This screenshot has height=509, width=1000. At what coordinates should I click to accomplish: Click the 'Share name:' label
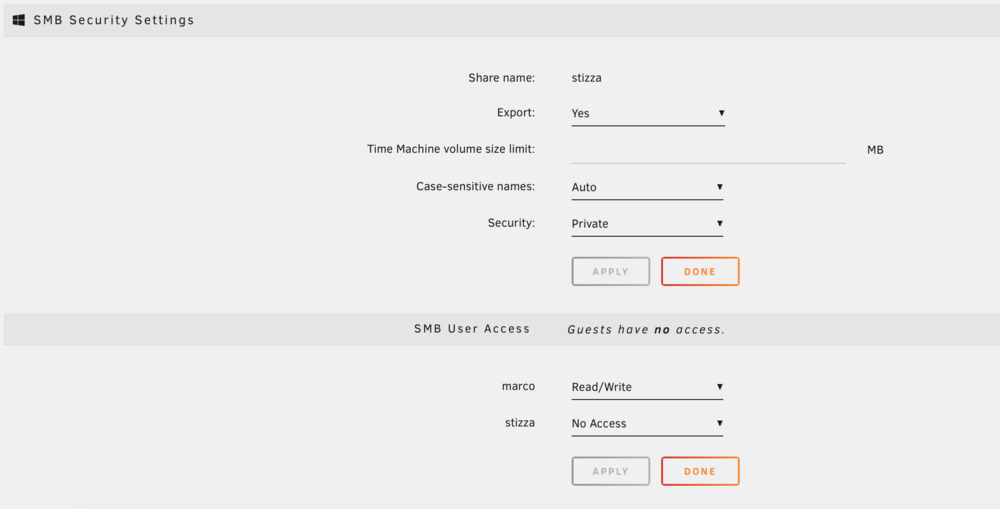[x=502, y=78]
